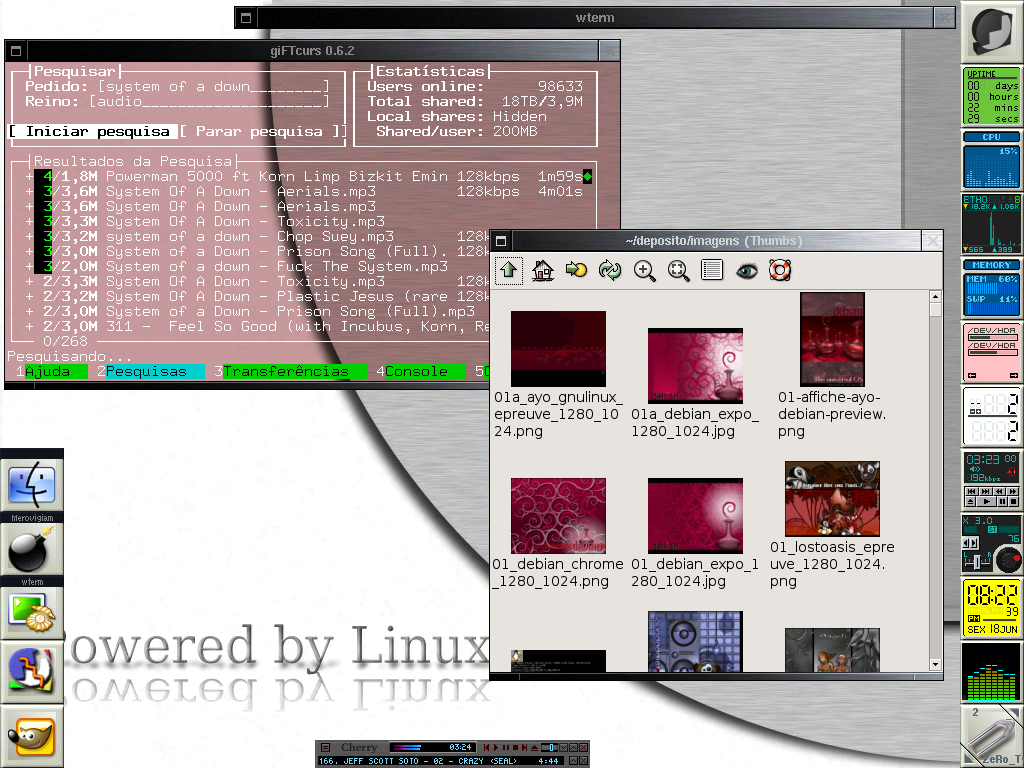
Task: Fit image to window with zoom-fit icon
Action: pos(679,270)
